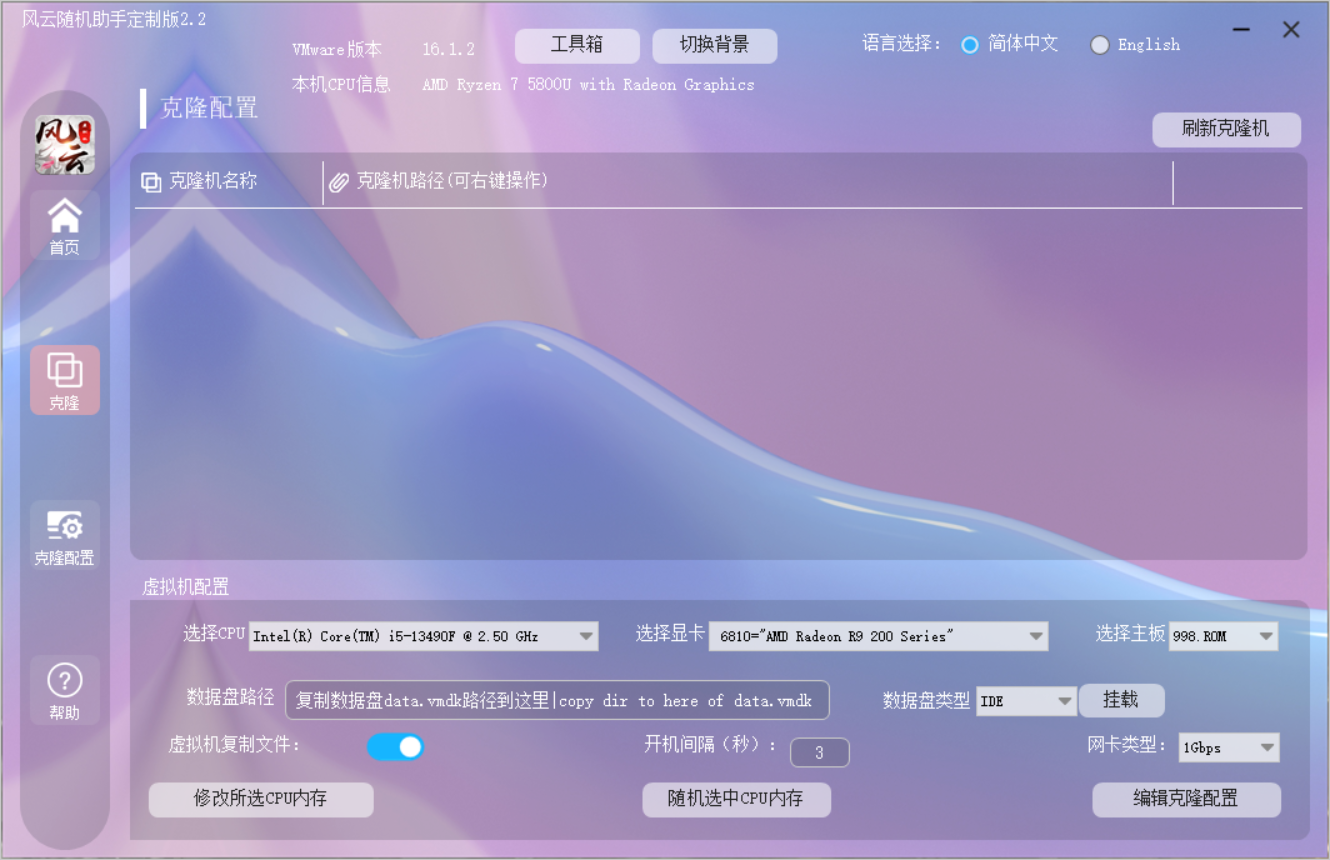The image size is (1330, 860).
Task: Expand the 选择CPU dropdown
Action: pyautogui.click(x=586, y=636)
